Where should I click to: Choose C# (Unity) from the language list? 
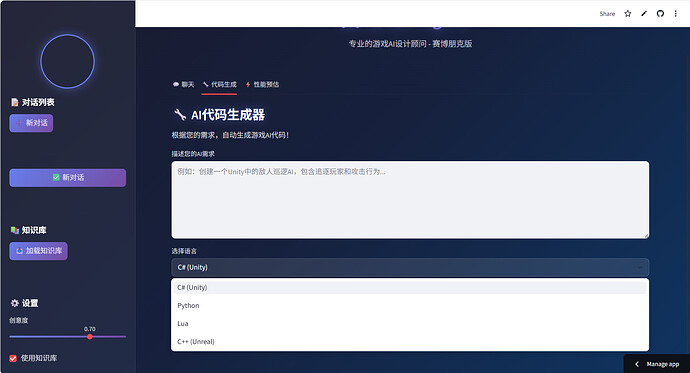coord(410,288)
